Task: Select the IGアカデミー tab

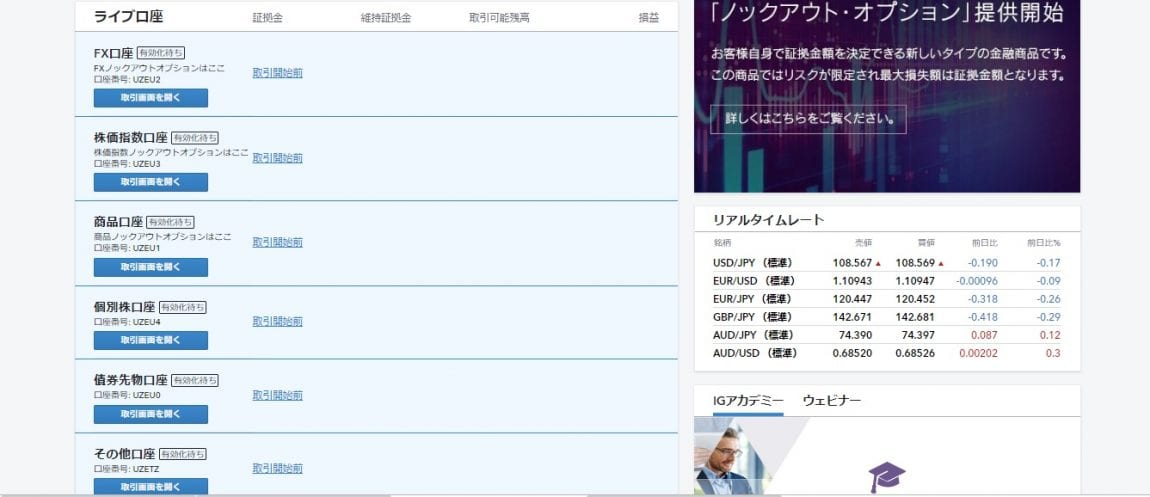Action: [x=748, y=401]
